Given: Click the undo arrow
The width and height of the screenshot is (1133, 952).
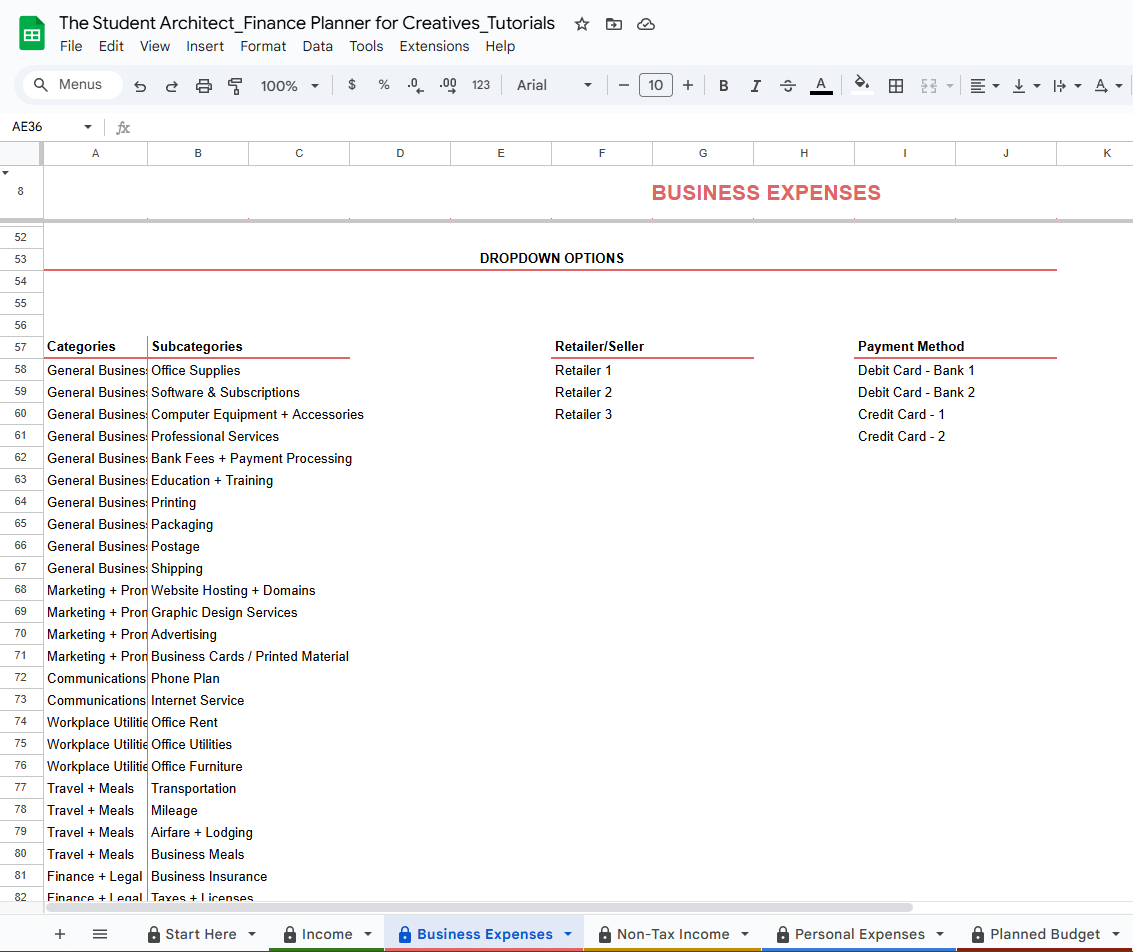Looking at the screenshot, I should [140, 86].
